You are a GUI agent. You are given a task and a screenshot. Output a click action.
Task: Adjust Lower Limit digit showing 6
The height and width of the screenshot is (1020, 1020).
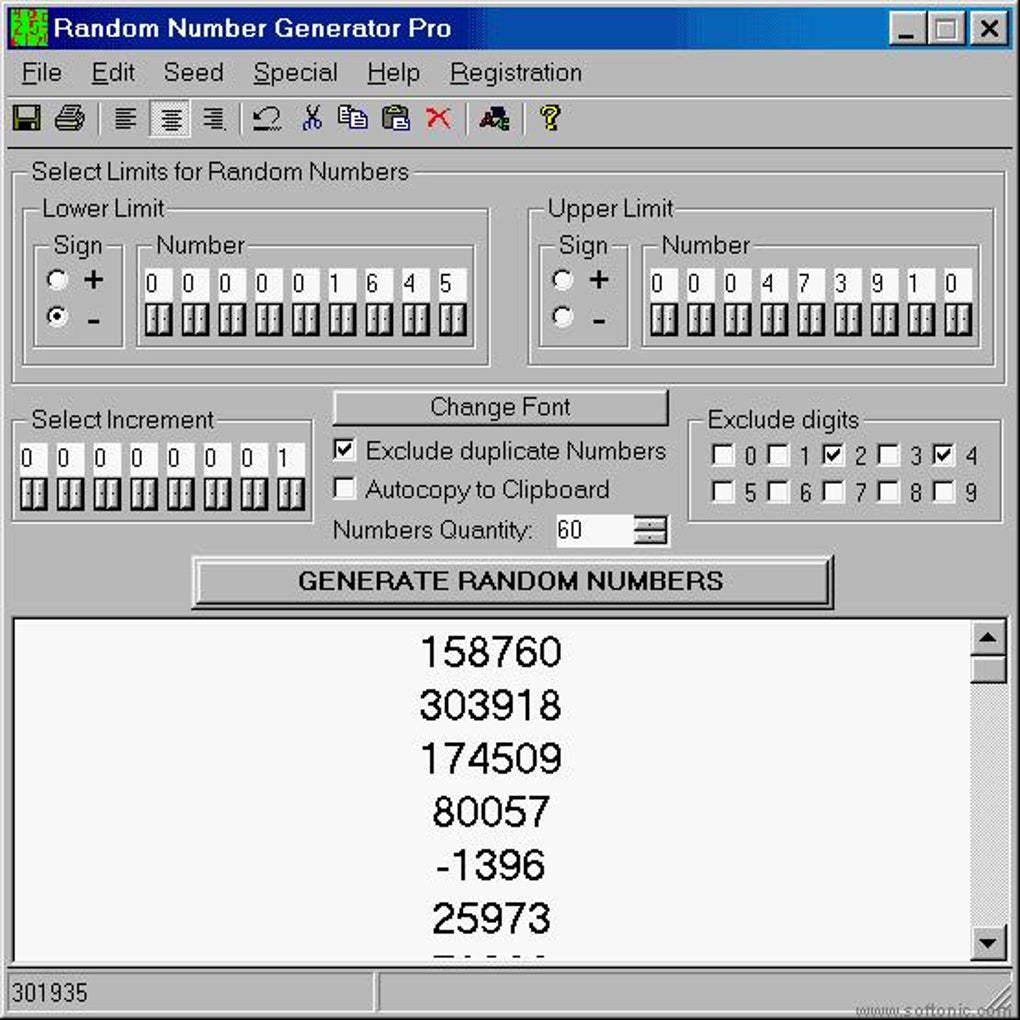(379, 319)
